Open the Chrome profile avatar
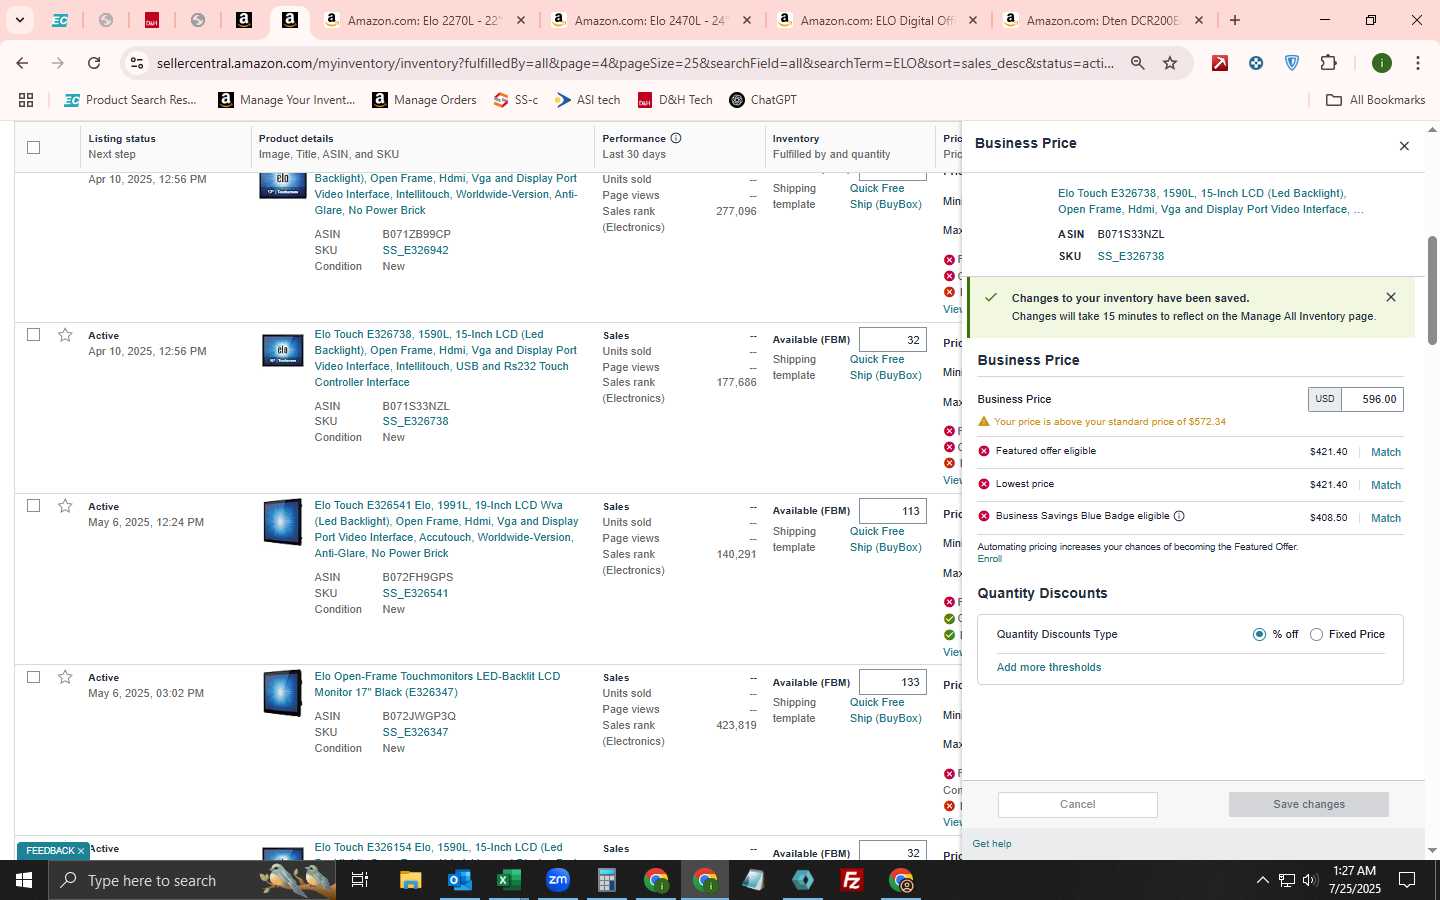This screenshot has width=1440, height=900. (1382, 63)
